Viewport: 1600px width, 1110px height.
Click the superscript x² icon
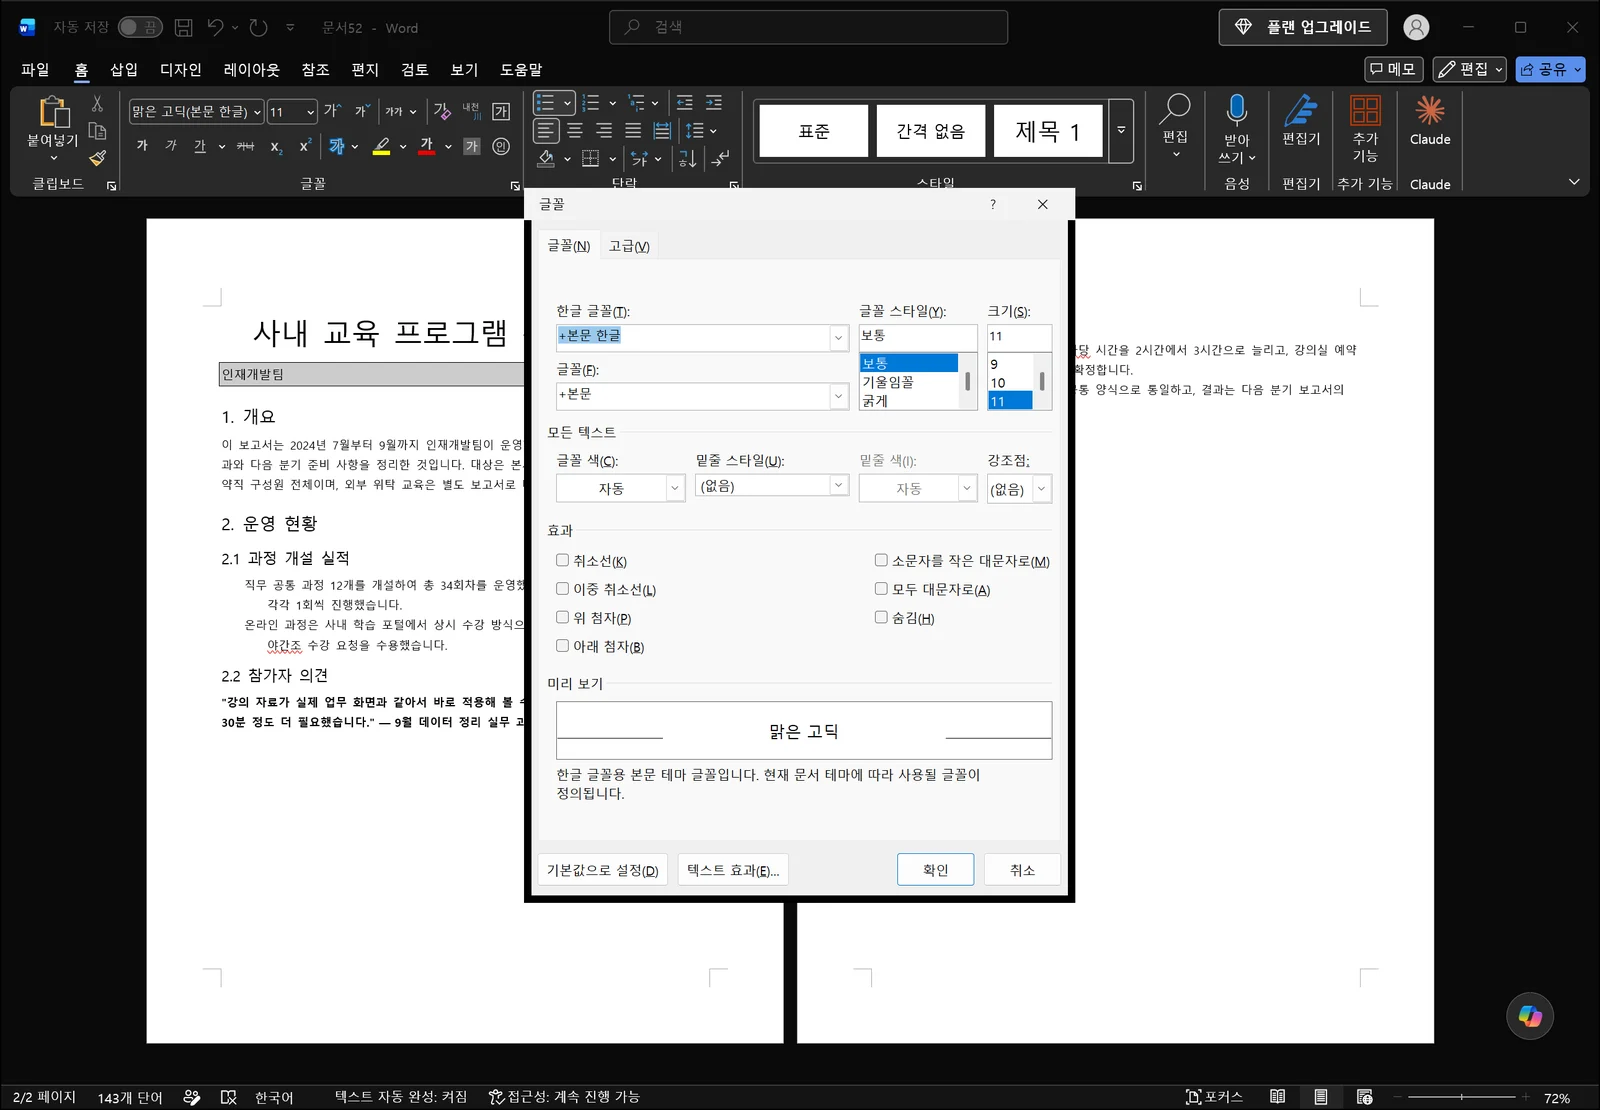tap(305, 146)
